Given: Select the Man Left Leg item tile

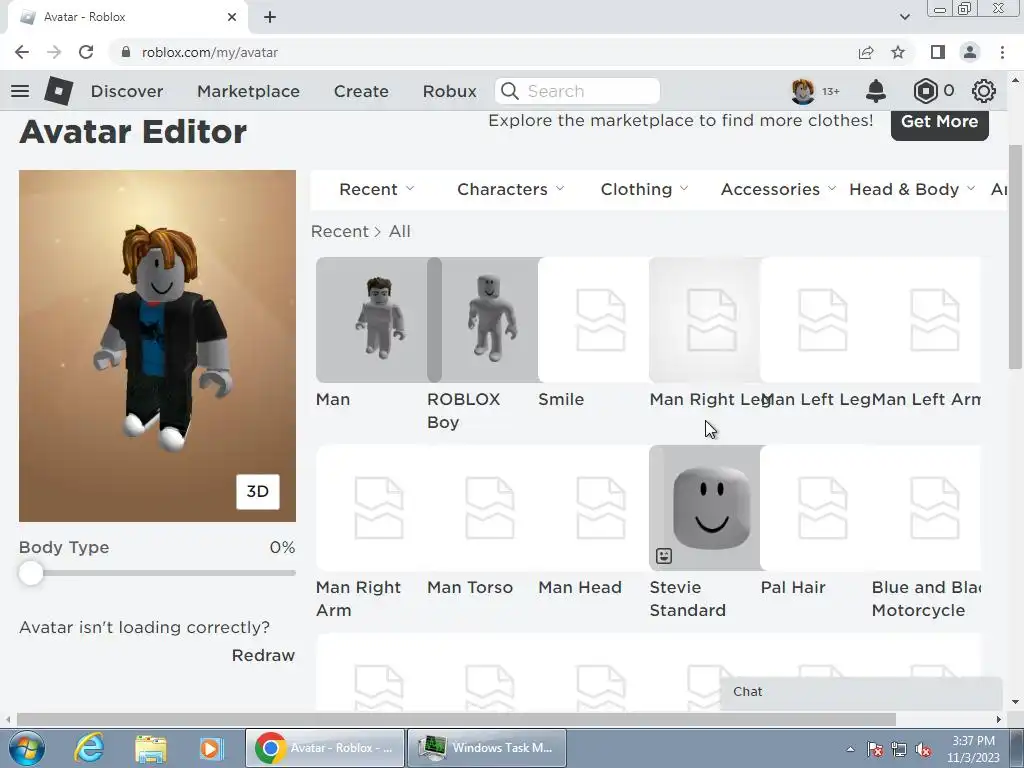Looking at the screenshot, I should (816, 319).
